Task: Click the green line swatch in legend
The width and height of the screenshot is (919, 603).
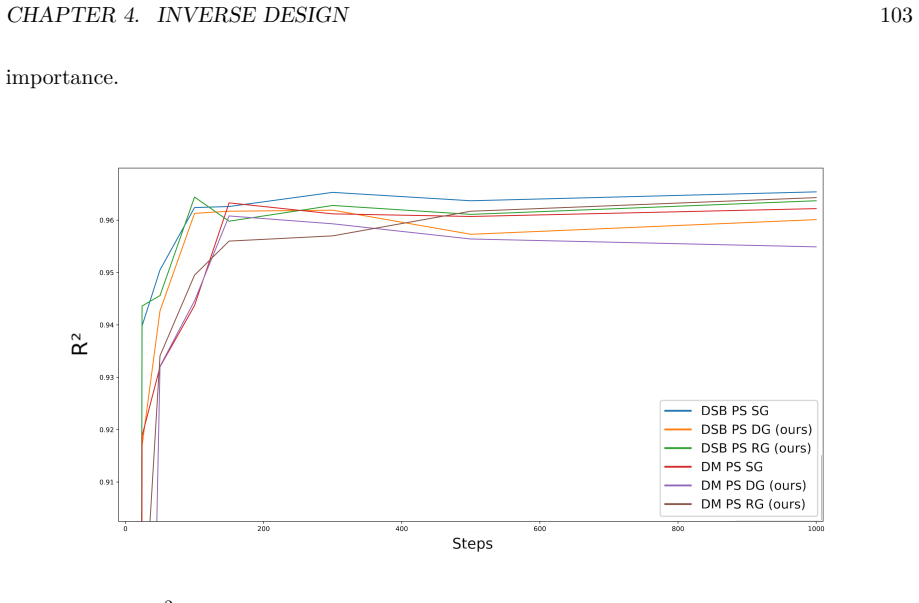Action: tap(678, 448)
